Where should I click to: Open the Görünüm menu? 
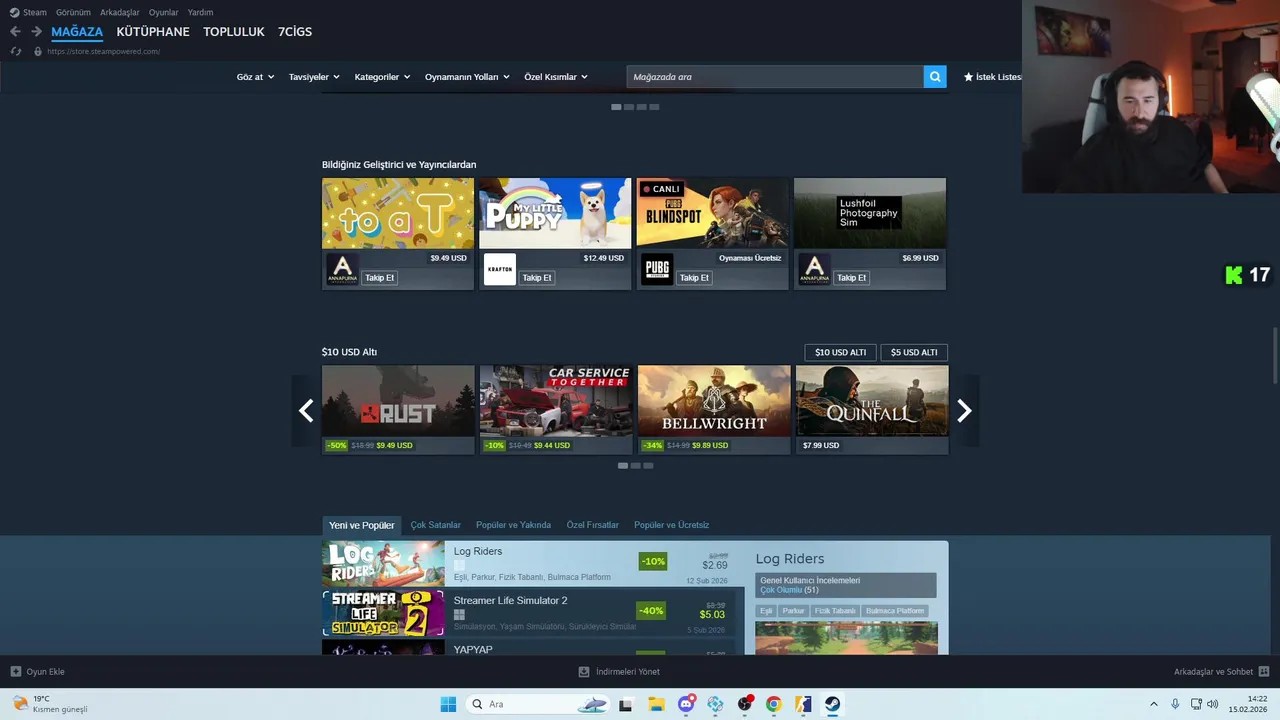[x=73, y=12]
